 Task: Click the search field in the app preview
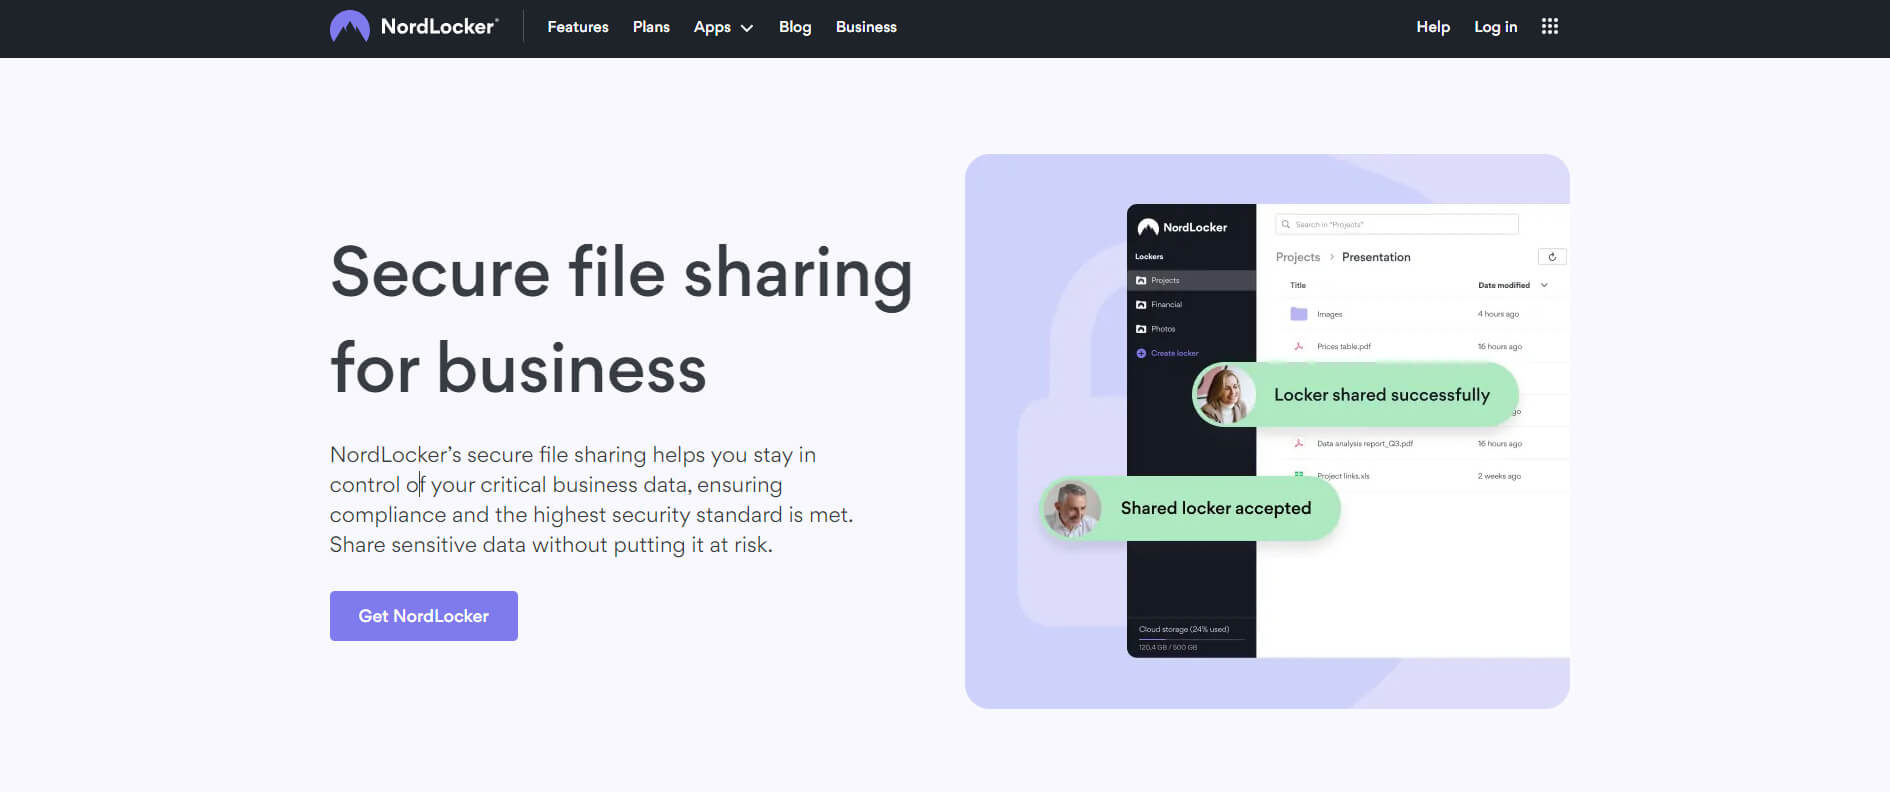click(x=1397, y=224)
